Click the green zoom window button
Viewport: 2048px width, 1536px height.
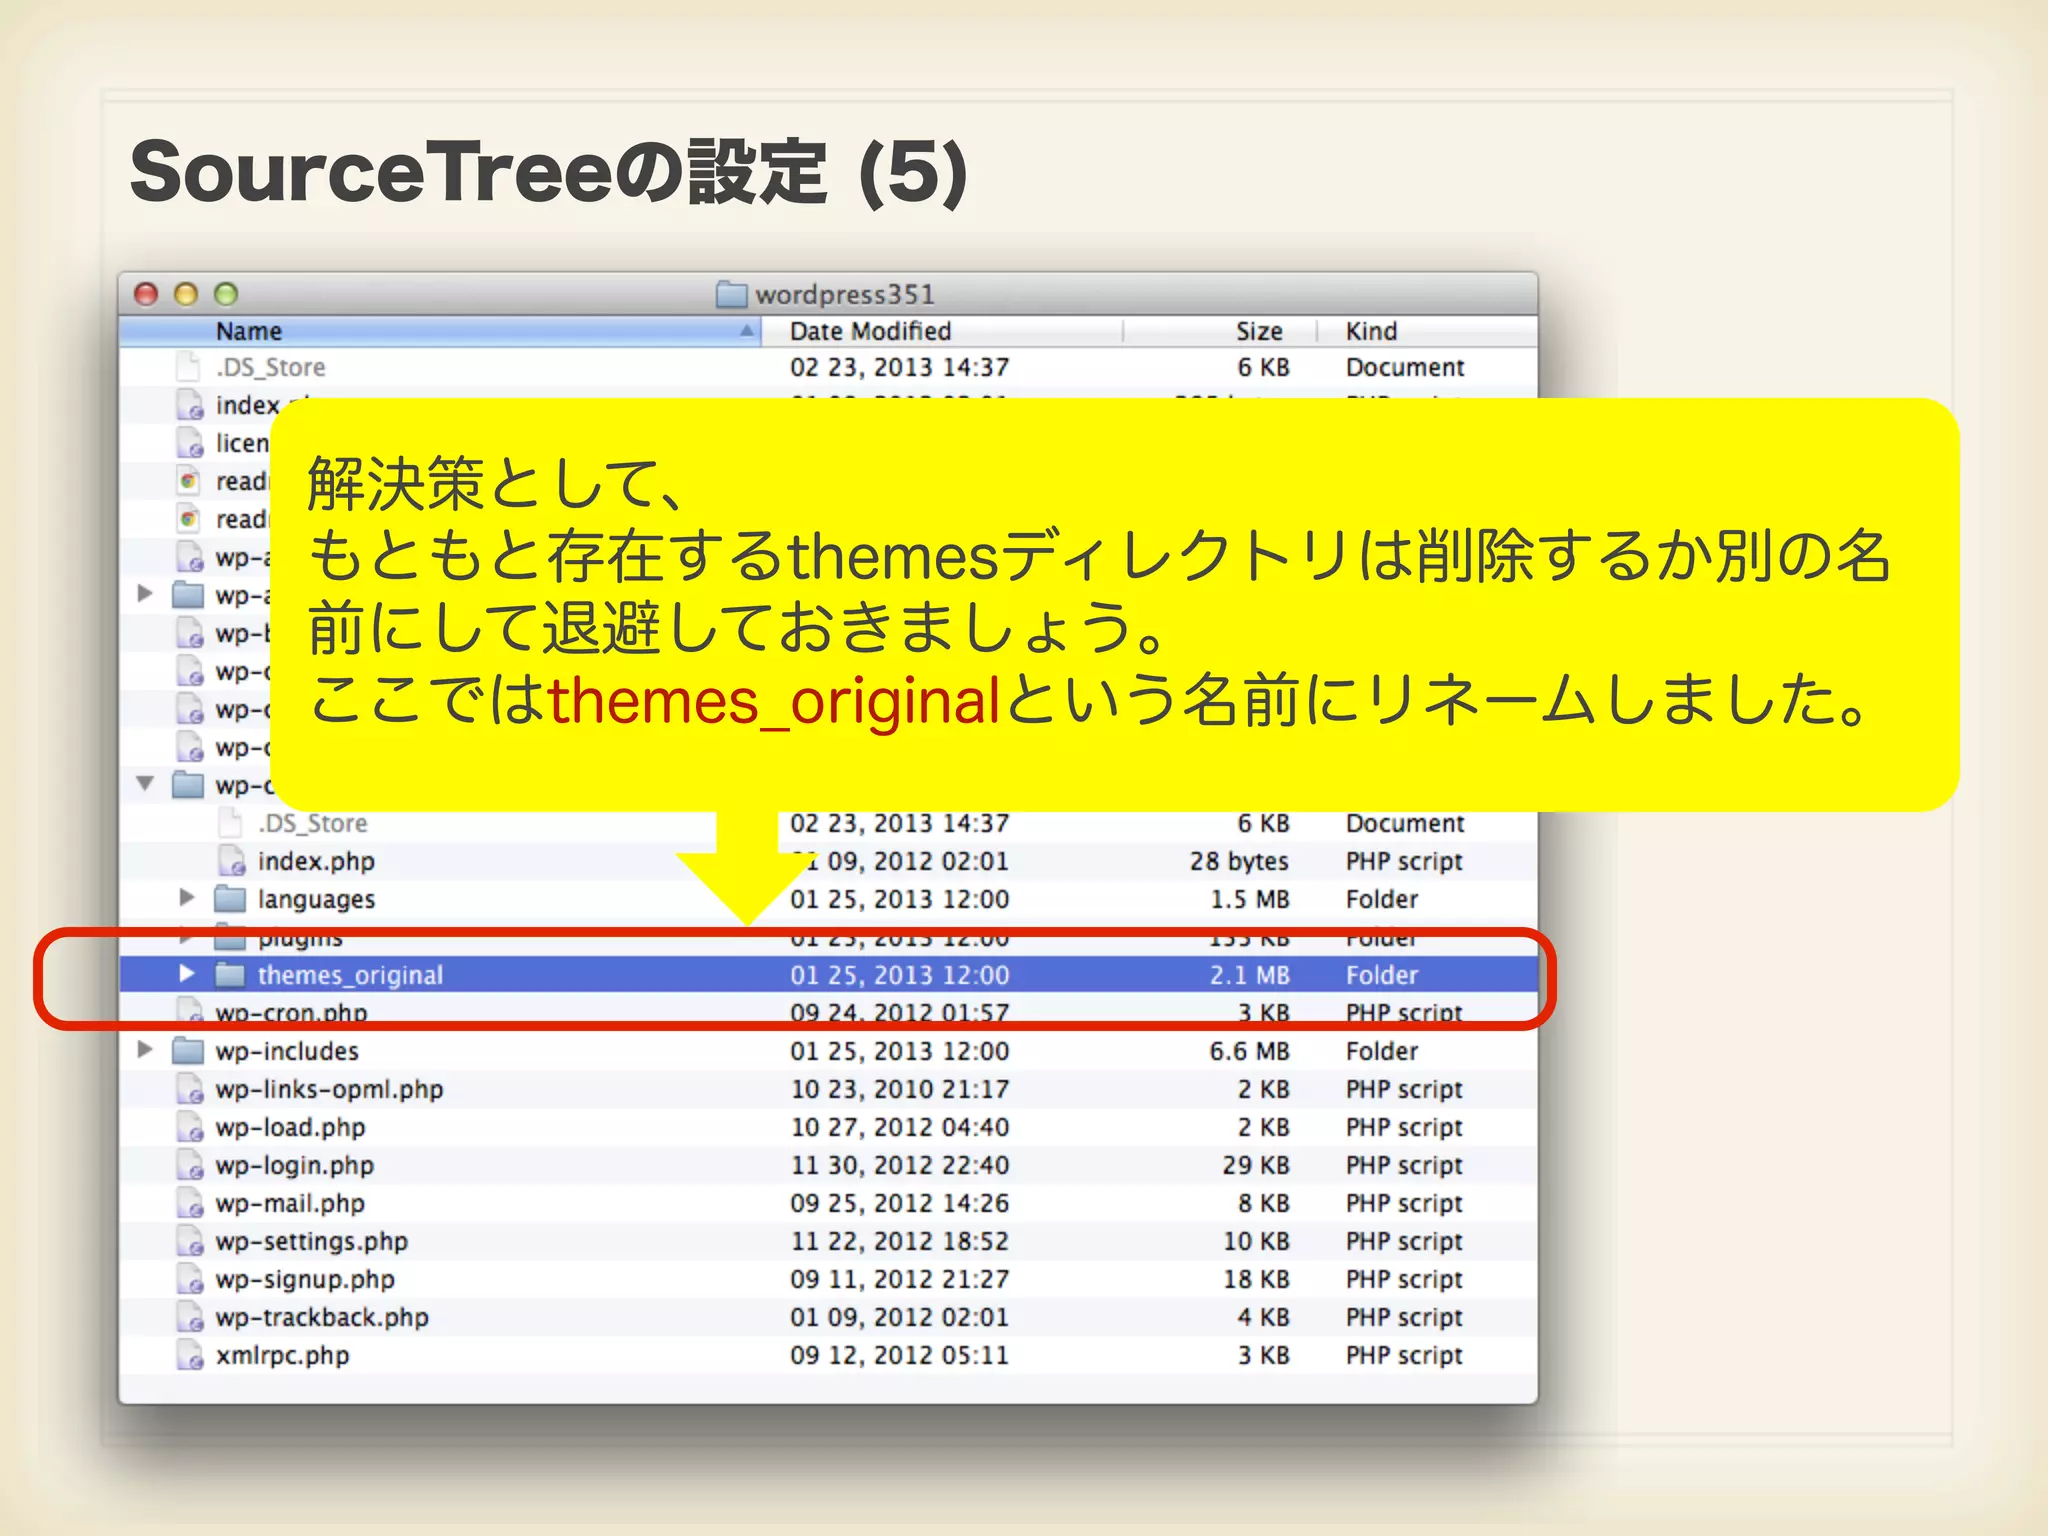point(226,294)
